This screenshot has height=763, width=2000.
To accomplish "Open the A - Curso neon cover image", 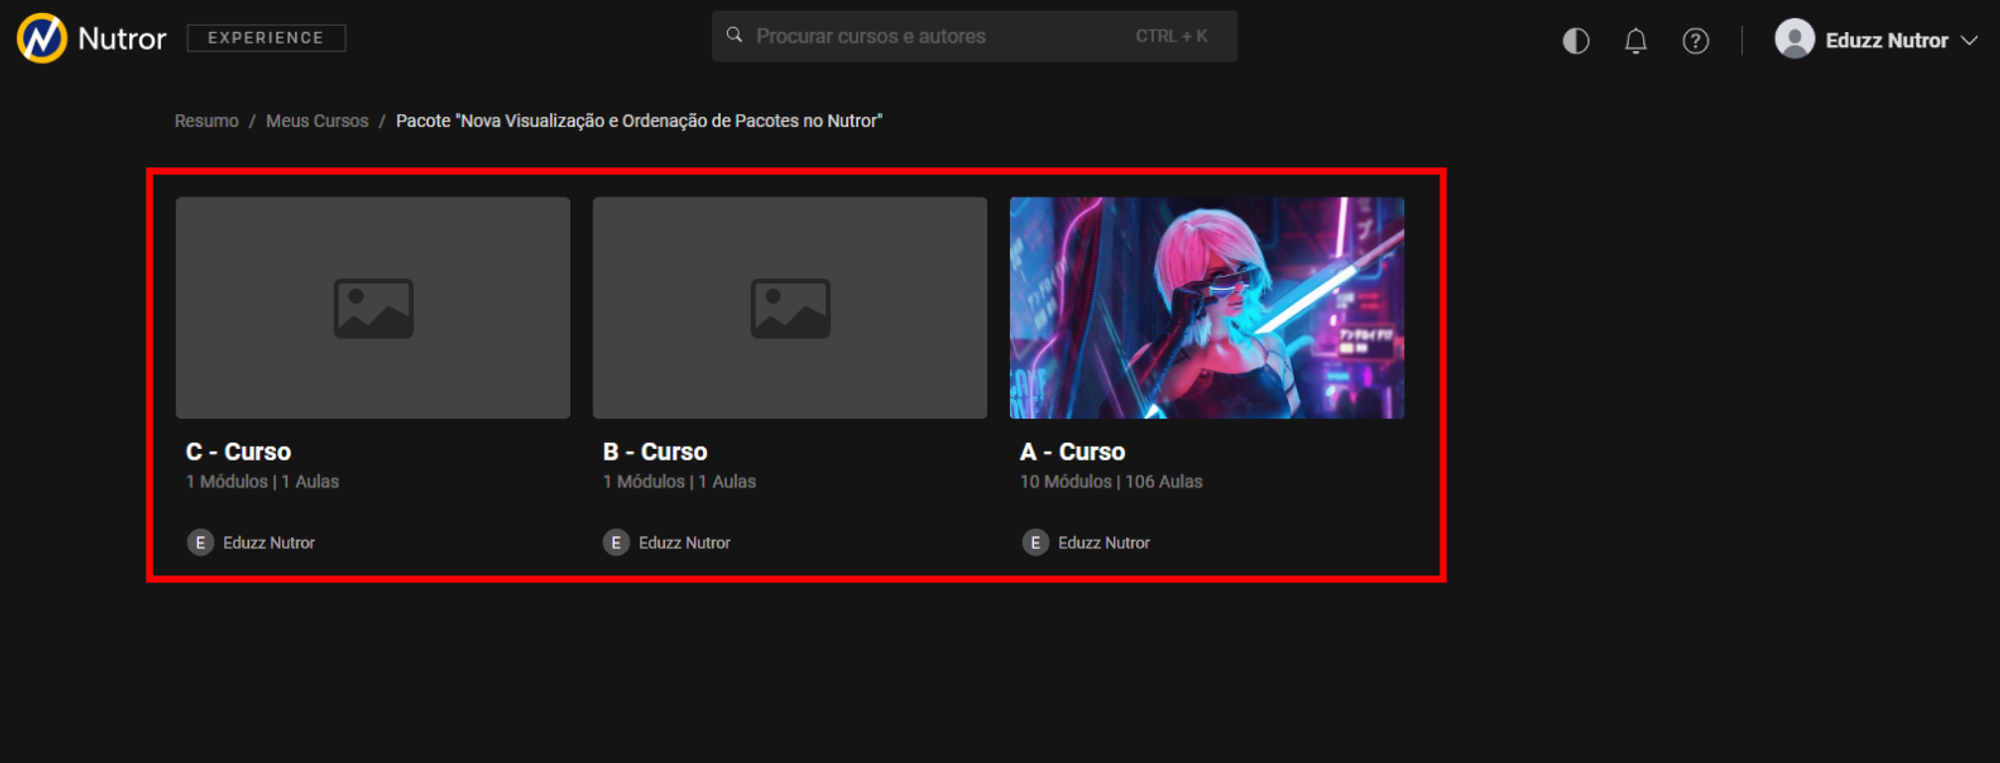I will click(x=1206, y=307).
